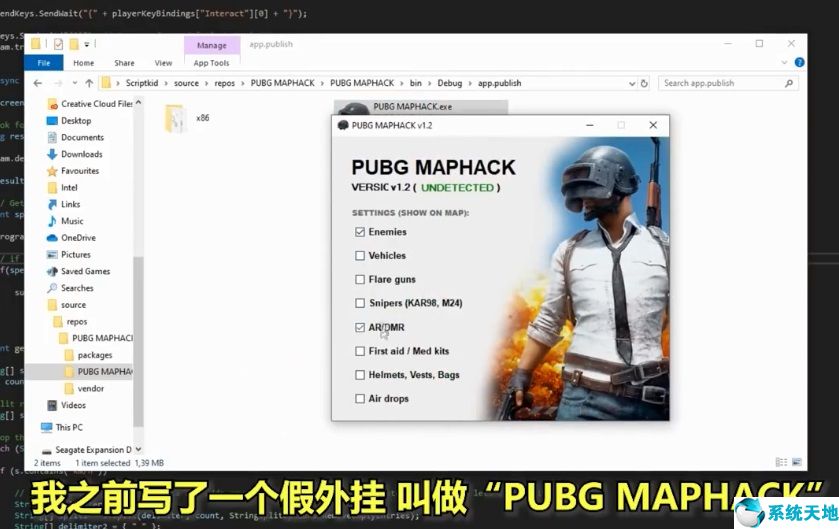Open the File menu

click(x=43, y=62)
